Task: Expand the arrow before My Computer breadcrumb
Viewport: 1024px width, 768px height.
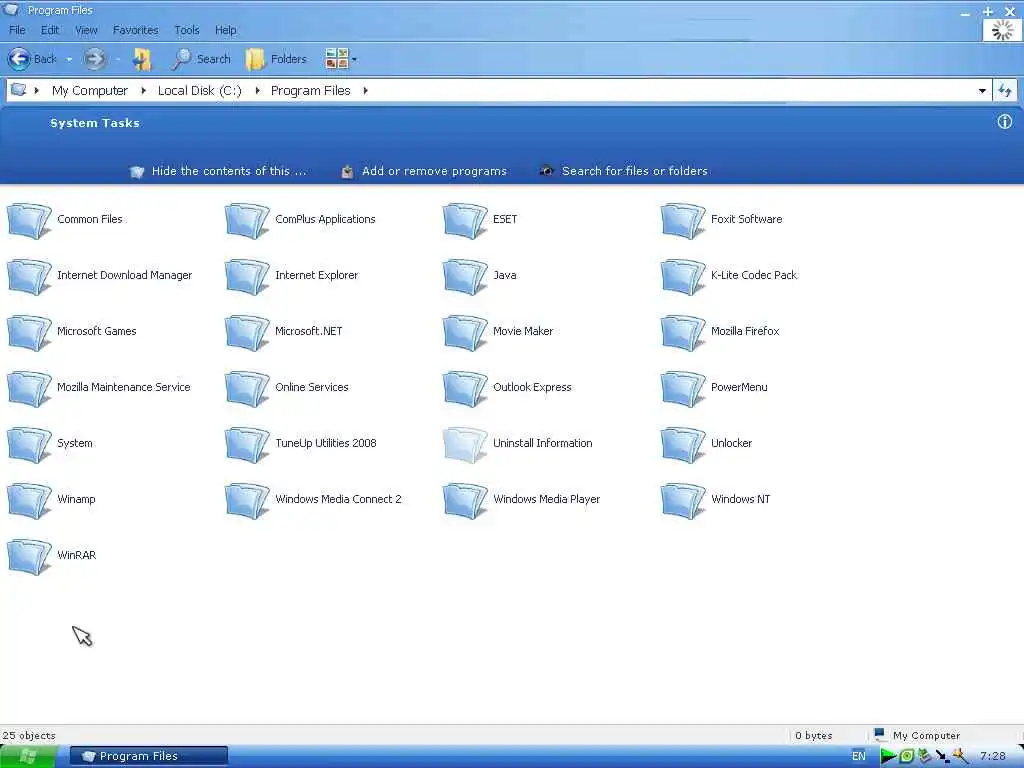Action: pyautogui.click(x=37, y=91)
